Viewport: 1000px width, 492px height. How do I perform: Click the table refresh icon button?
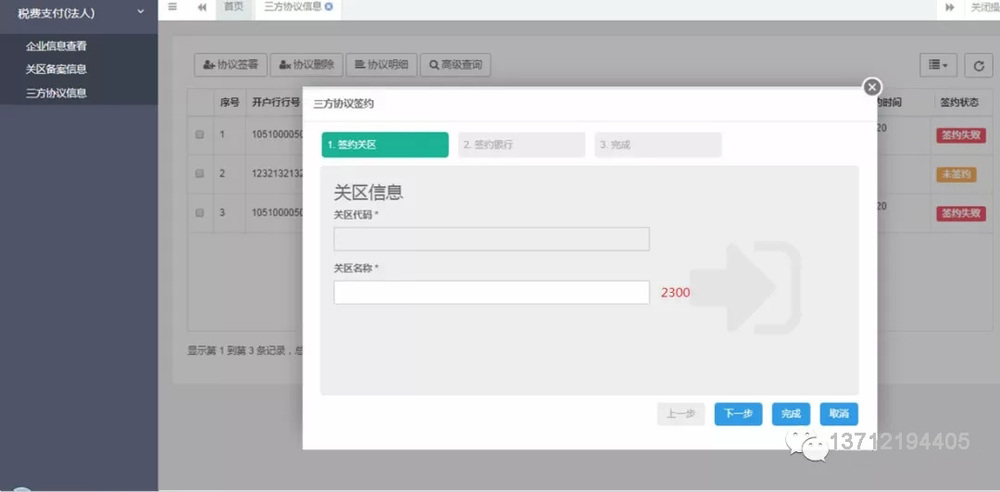(978, 64)
